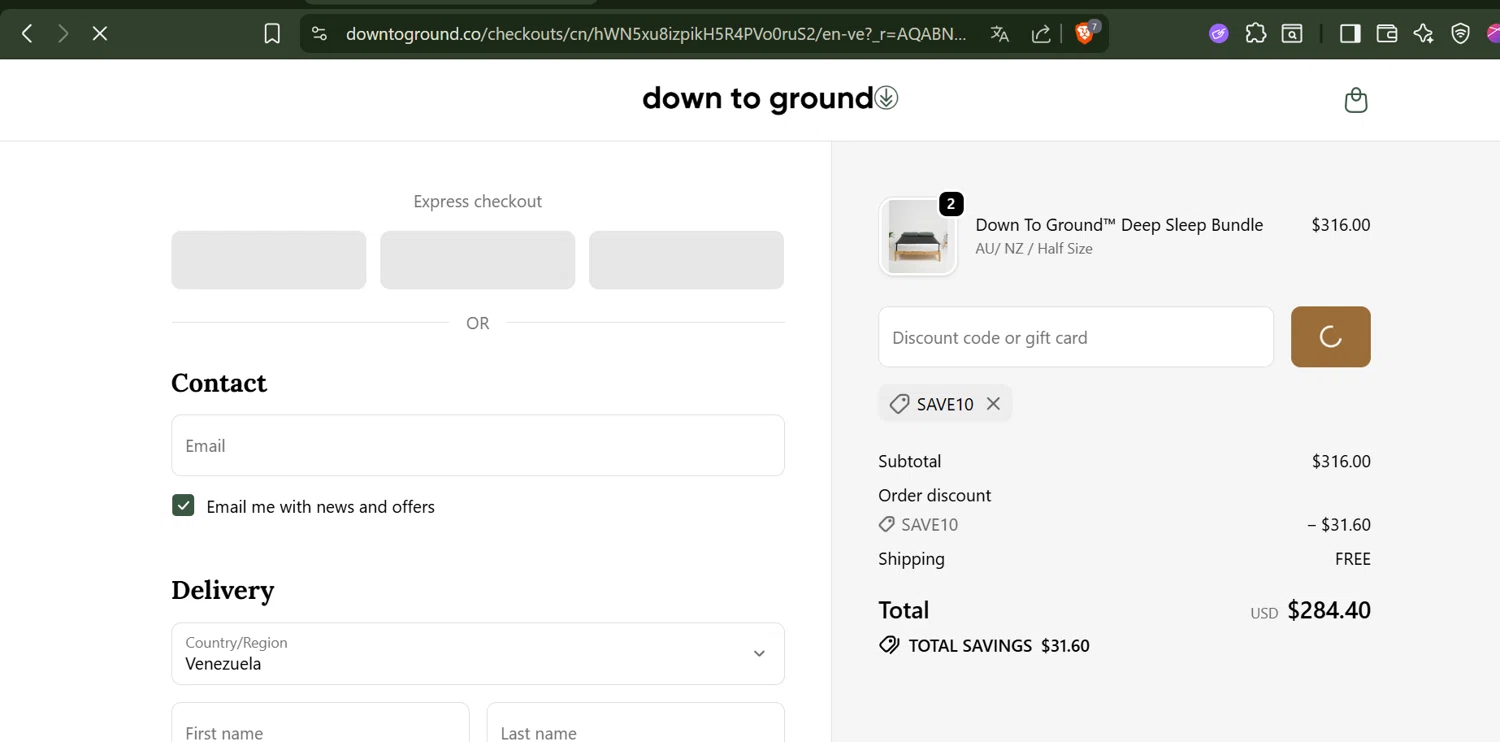Select the Order discount amount – $31.60
This screenshot has width=1500, height=742.
tap(1339, 525)
